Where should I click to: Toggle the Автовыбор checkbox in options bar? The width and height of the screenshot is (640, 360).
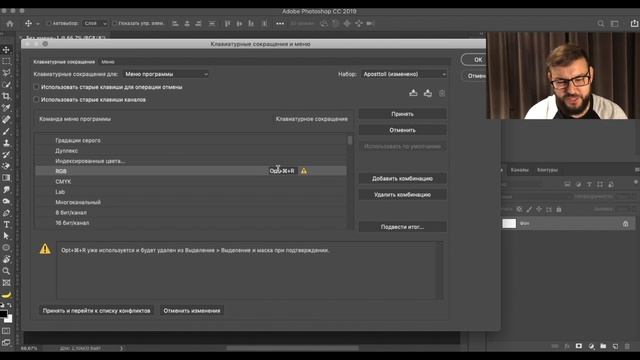[x=49, y=24]
